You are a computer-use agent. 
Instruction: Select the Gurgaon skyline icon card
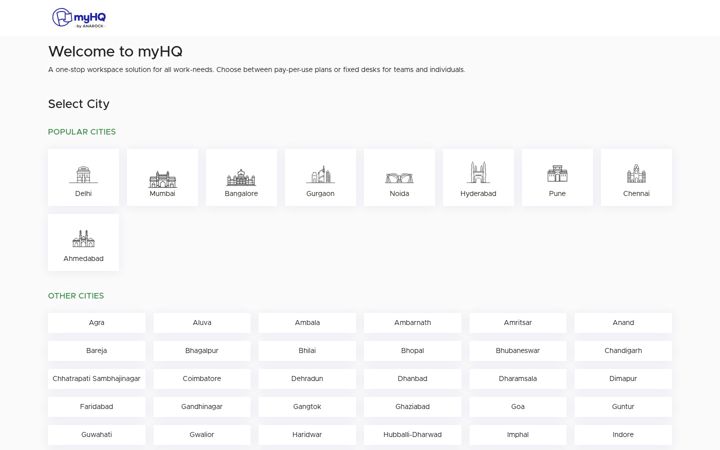(320, 177)
